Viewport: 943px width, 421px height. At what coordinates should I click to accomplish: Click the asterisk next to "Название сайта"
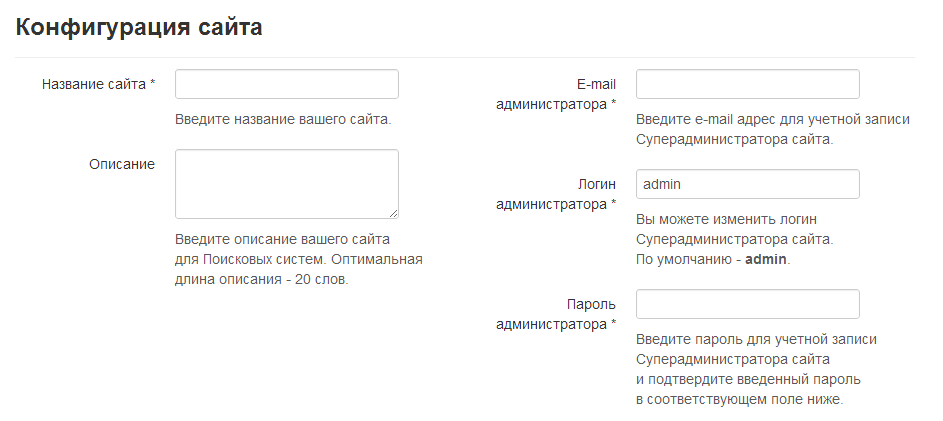pos(153,84)
